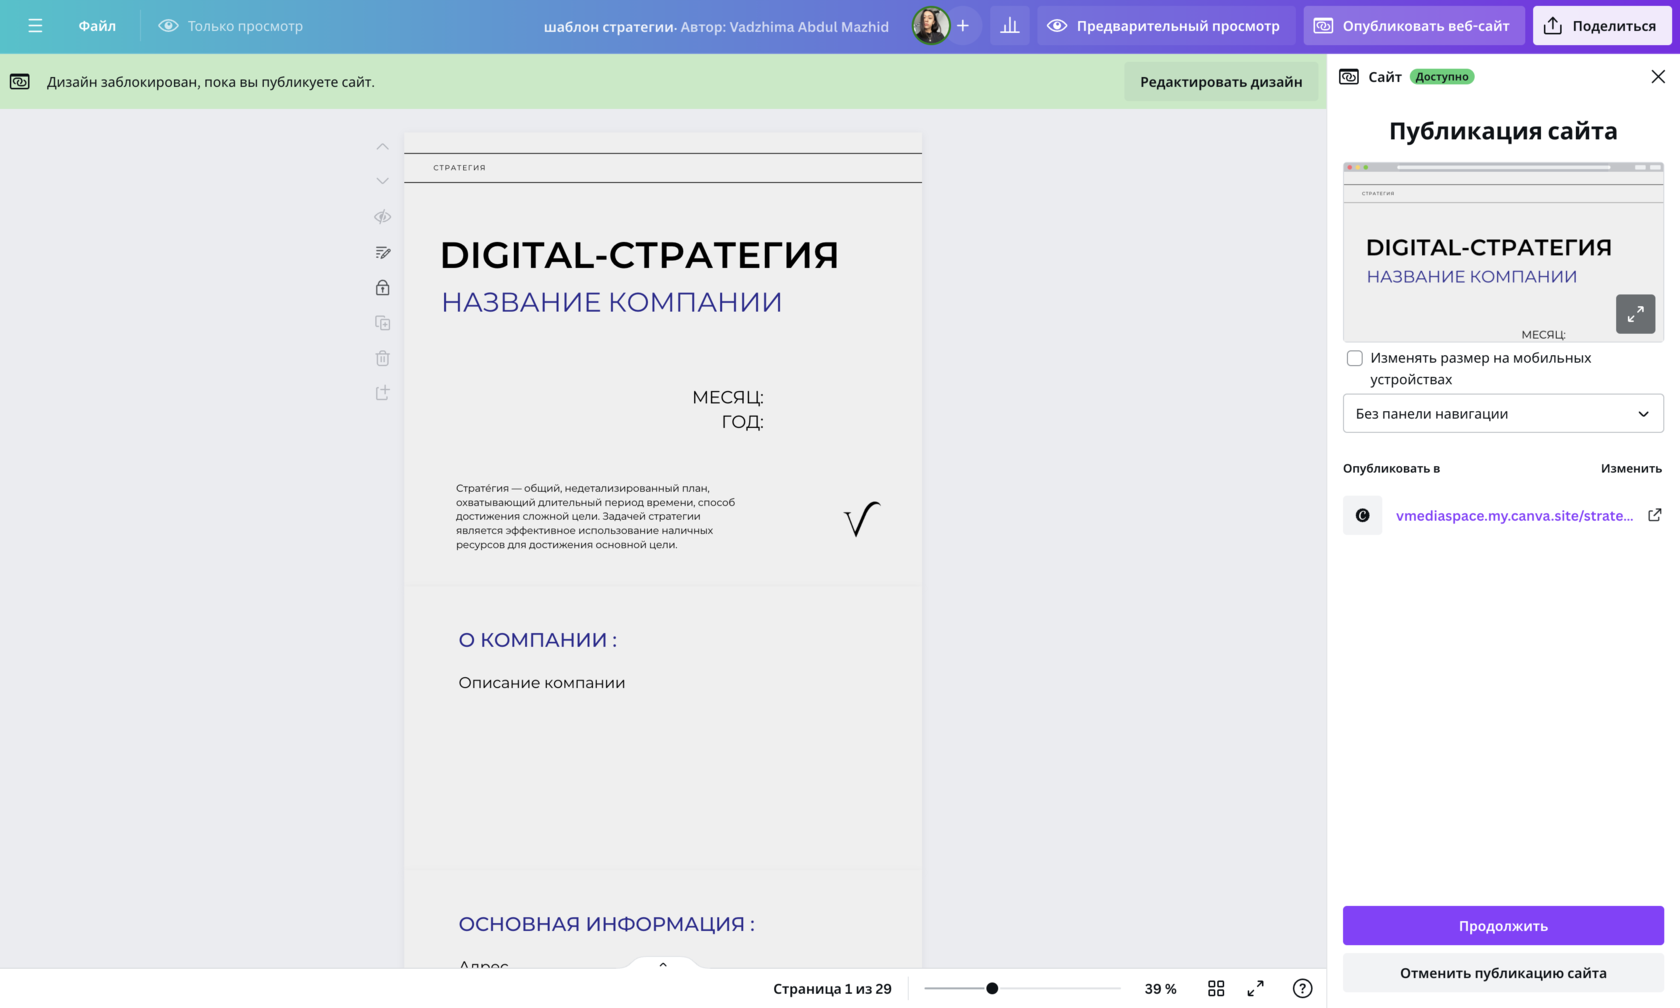
Task: Open the Файл menu
Action: tap(97, 26)
